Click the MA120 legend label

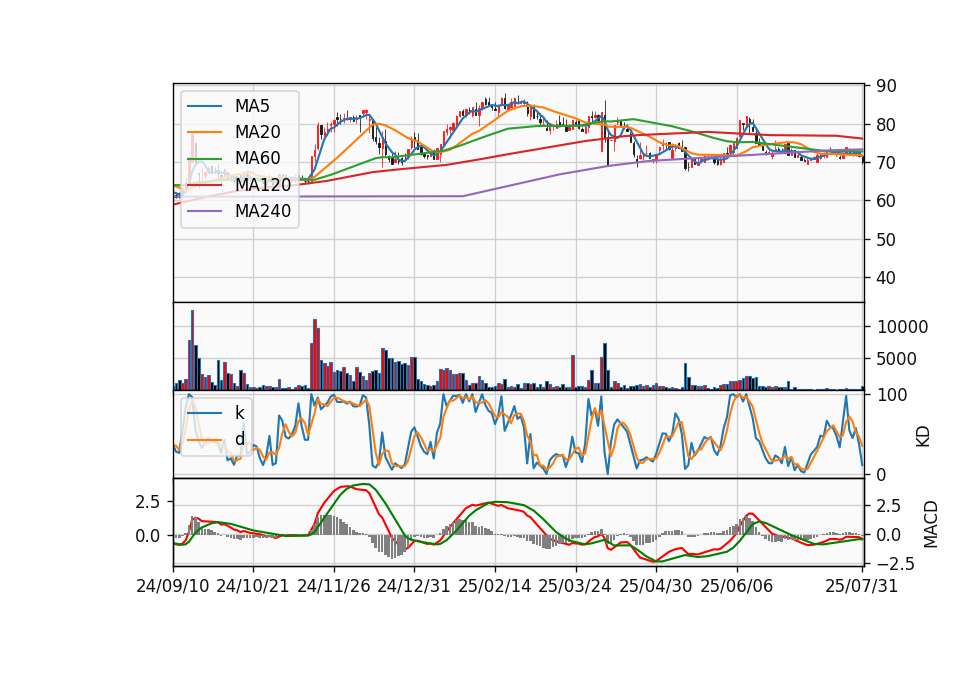(x=263, y=185)
